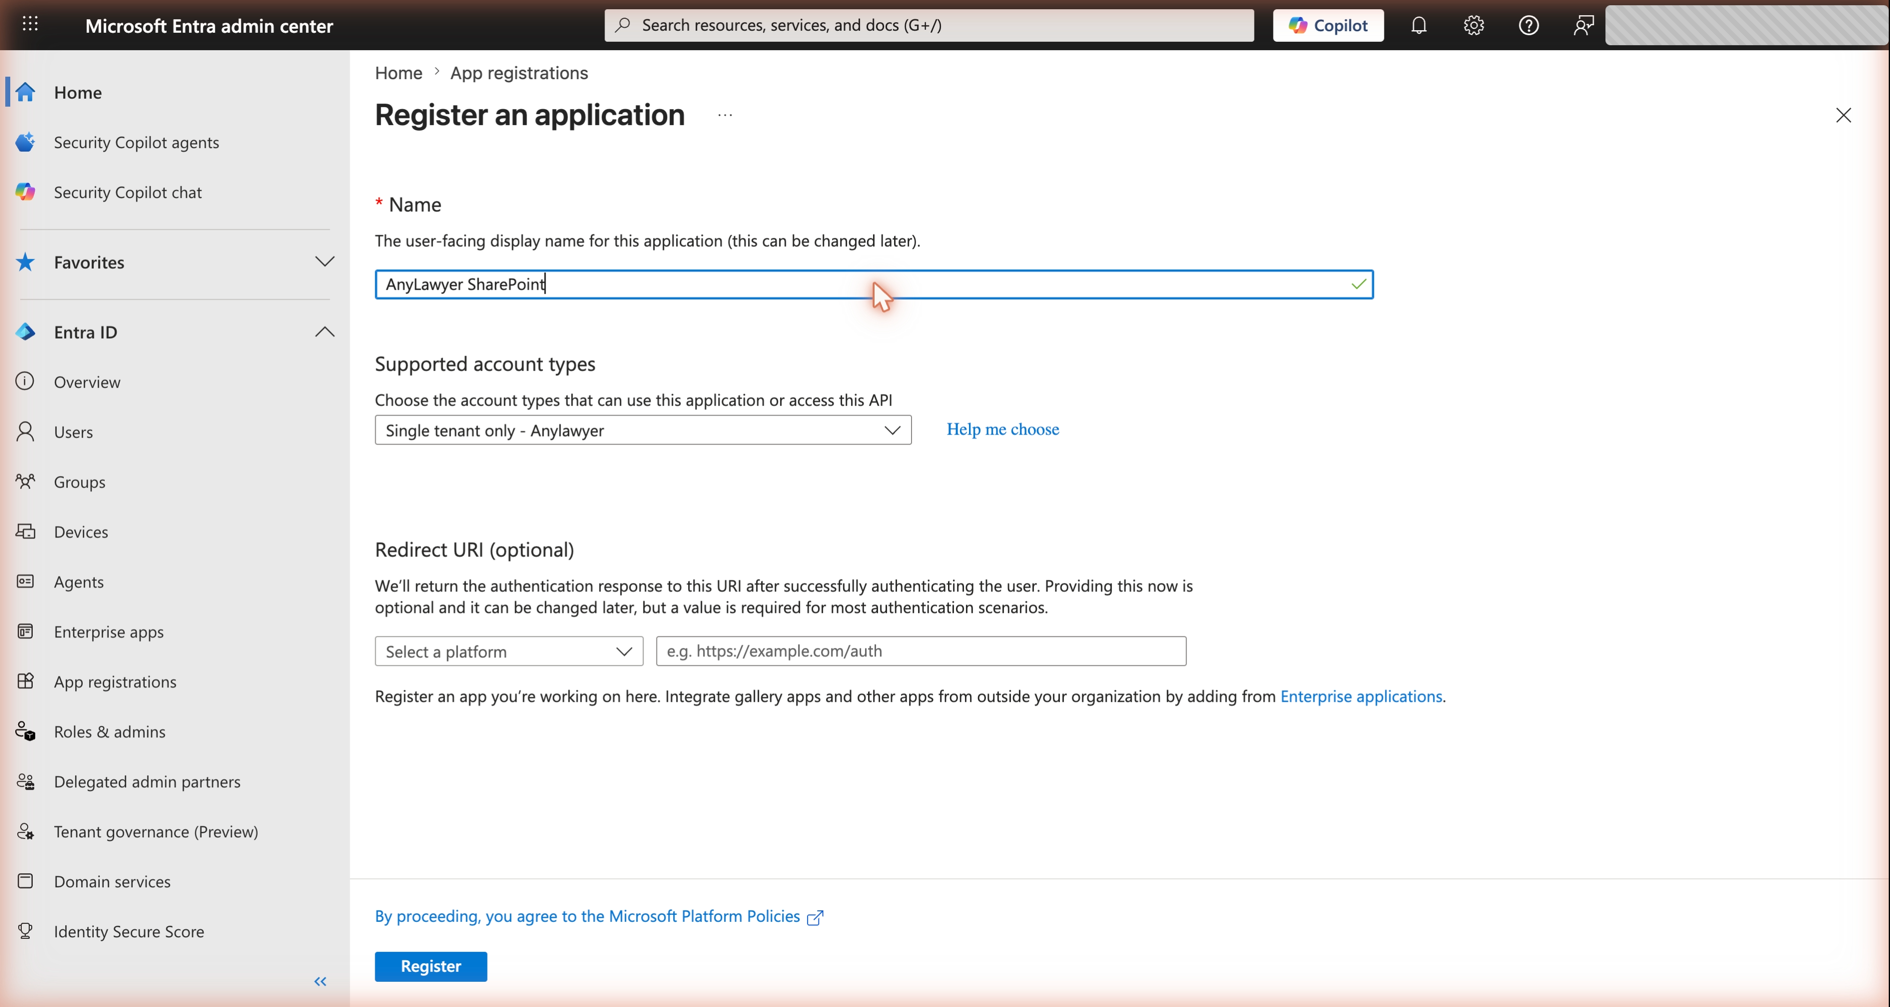Click the Overview info icon
The image size is (1890, 1007).
[x=26, y=382]
